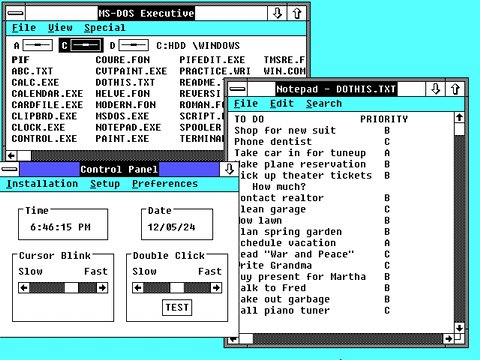Click Notepad vertical scrollbar up arrow
The height and width of the screenshot is (360, 480).
[x=459, y=117]
